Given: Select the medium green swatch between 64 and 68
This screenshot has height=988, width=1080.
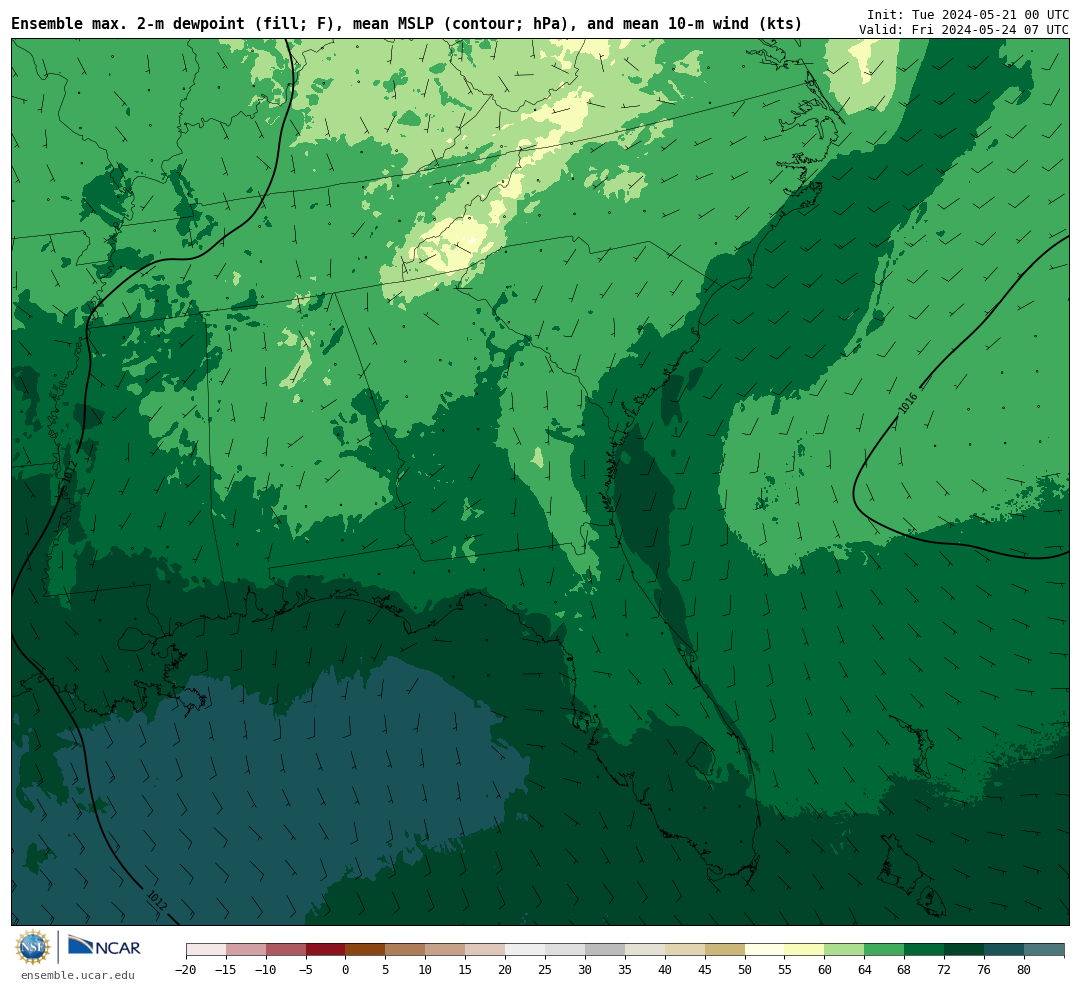Looking at the screenshot, I should click(884, 950).
